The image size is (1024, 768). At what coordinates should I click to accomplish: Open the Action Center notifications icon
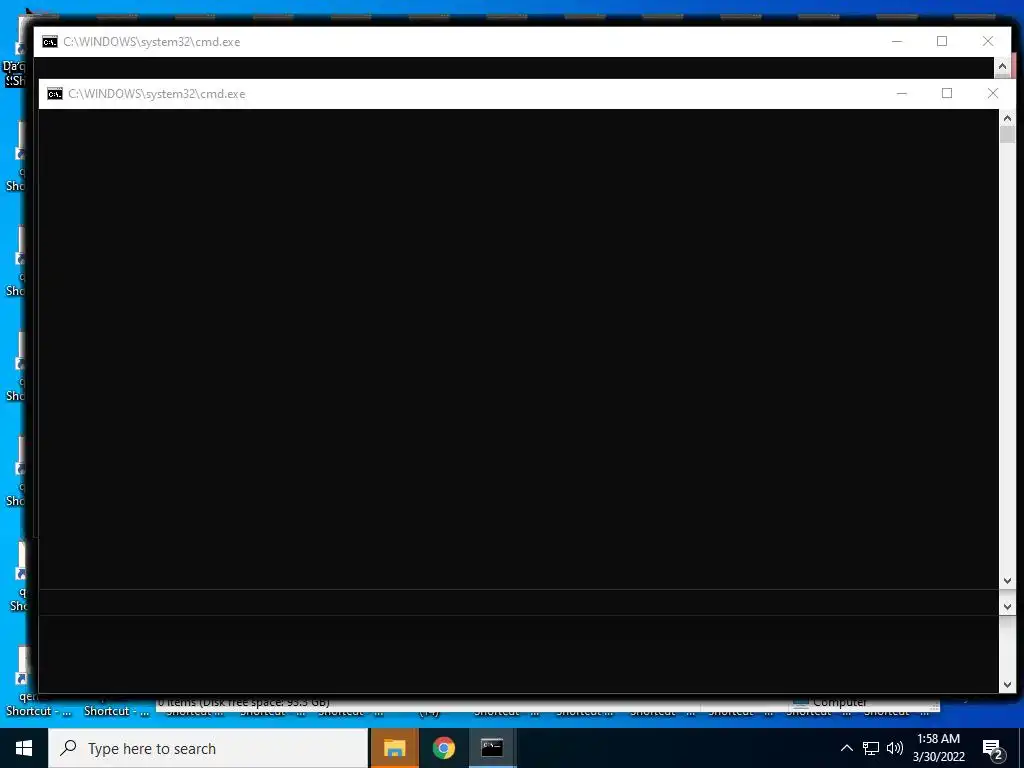tap(993, 749)
